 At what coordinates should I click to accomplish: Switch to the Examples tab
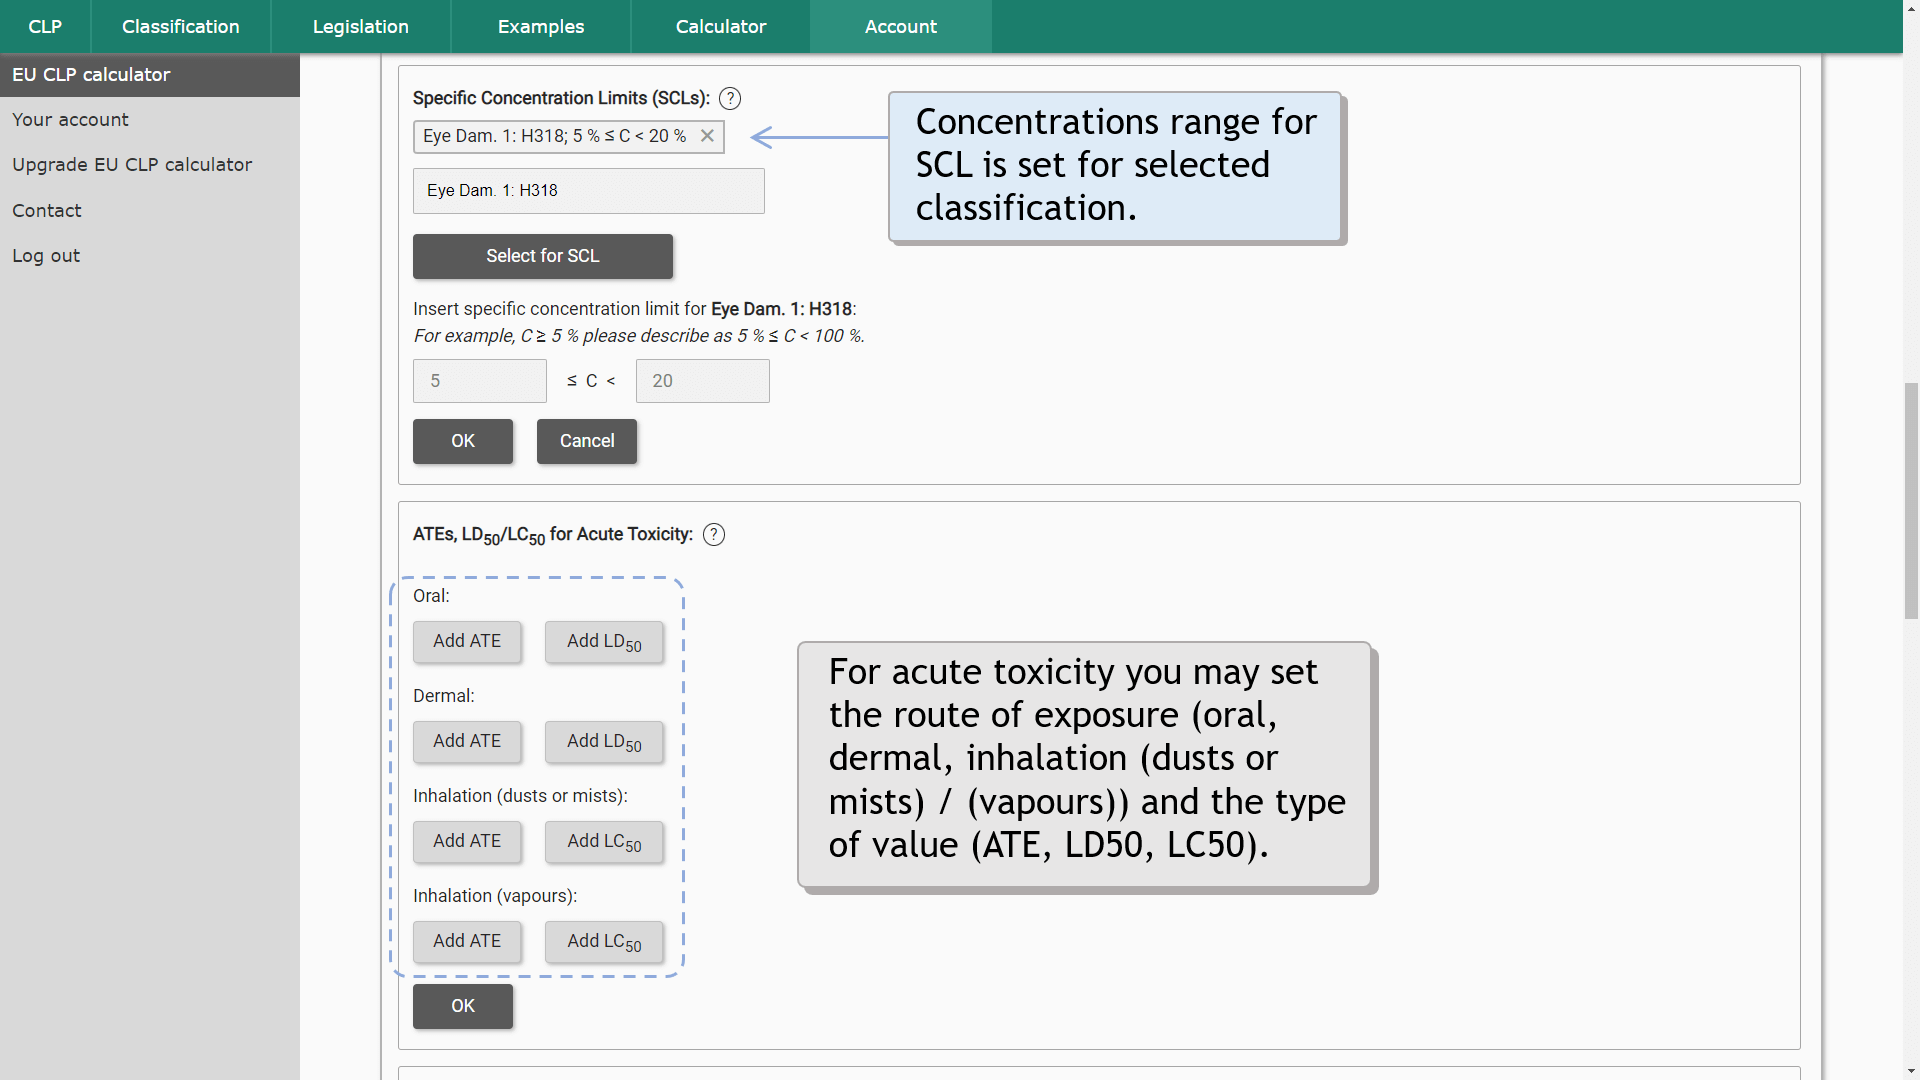pos(541,27)
